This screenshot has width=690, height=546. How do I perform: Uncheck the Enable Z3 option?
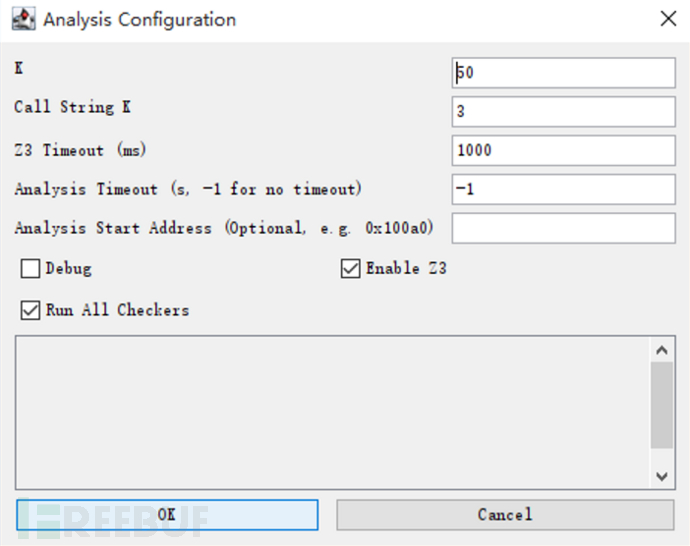[x=350, y=269]
